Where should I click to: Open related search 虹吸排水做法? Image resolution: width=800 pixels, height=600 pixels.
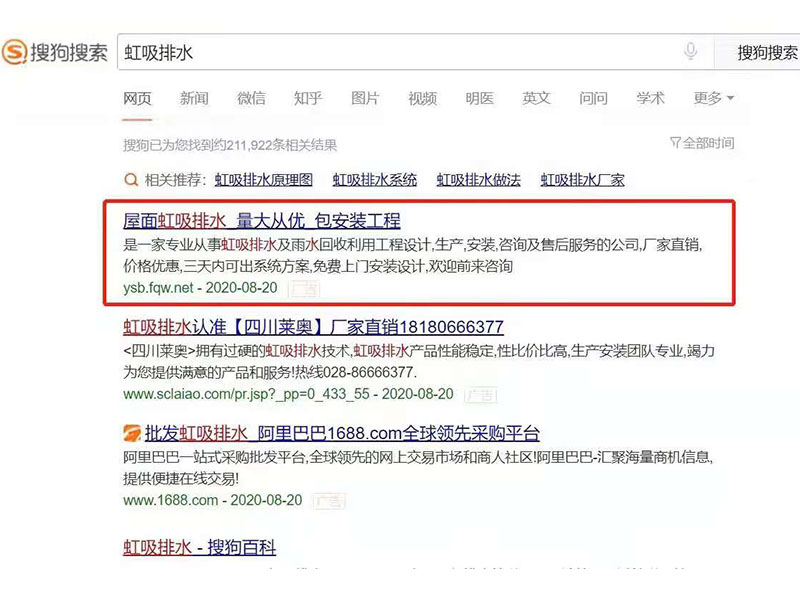(x=479, y=180)
